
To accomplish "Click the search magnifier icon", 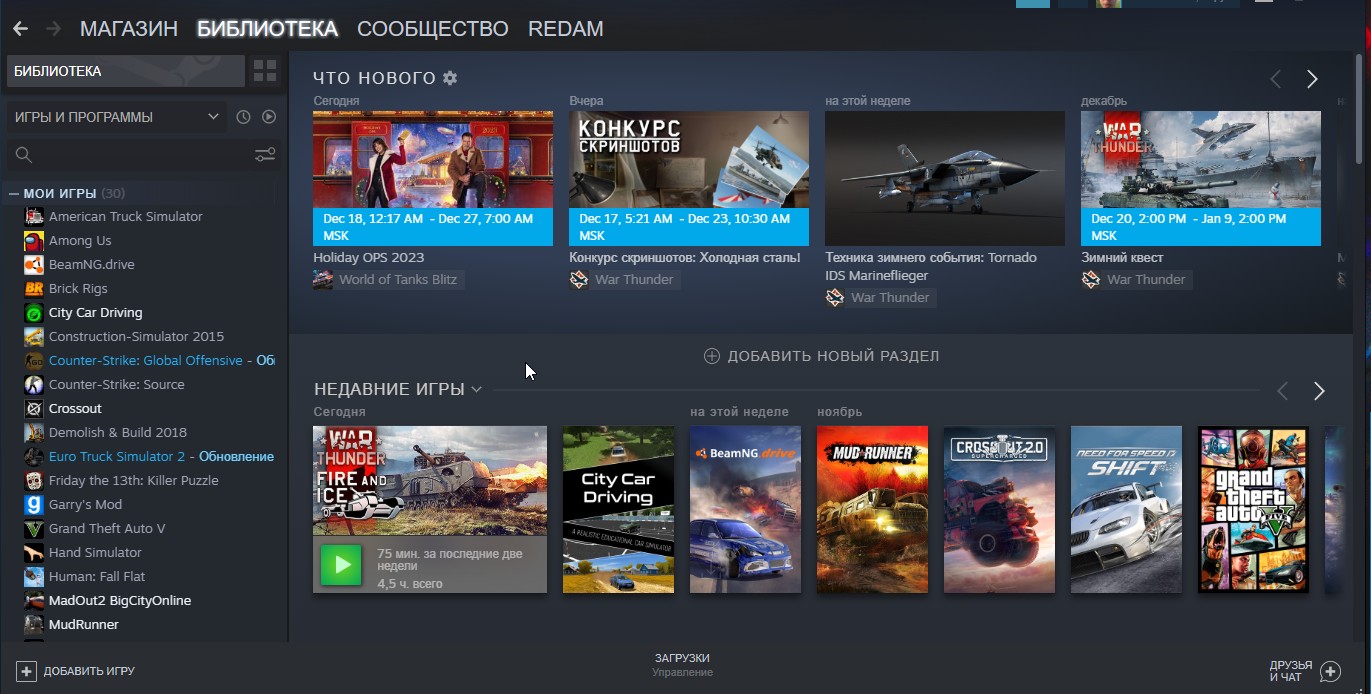I will pyautogui.click(x=24, y=155).
